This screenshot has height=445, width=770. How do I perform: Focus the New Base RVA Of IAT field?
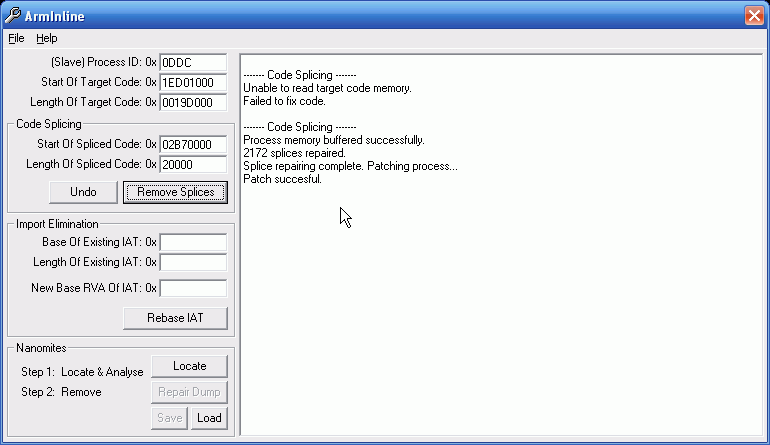coord(193,288)
